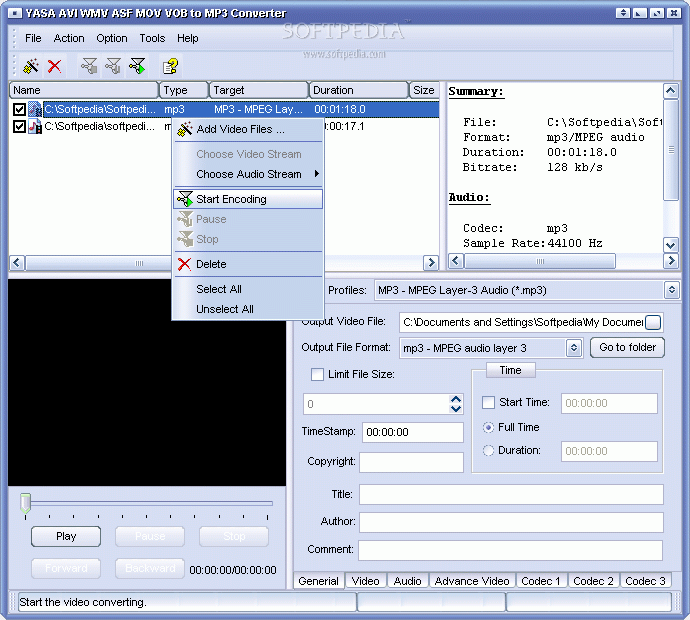The image size is (690, 620).
Task: Click the Summary panel horizontal scrollbar thumb
Action: tap(540, 261)
